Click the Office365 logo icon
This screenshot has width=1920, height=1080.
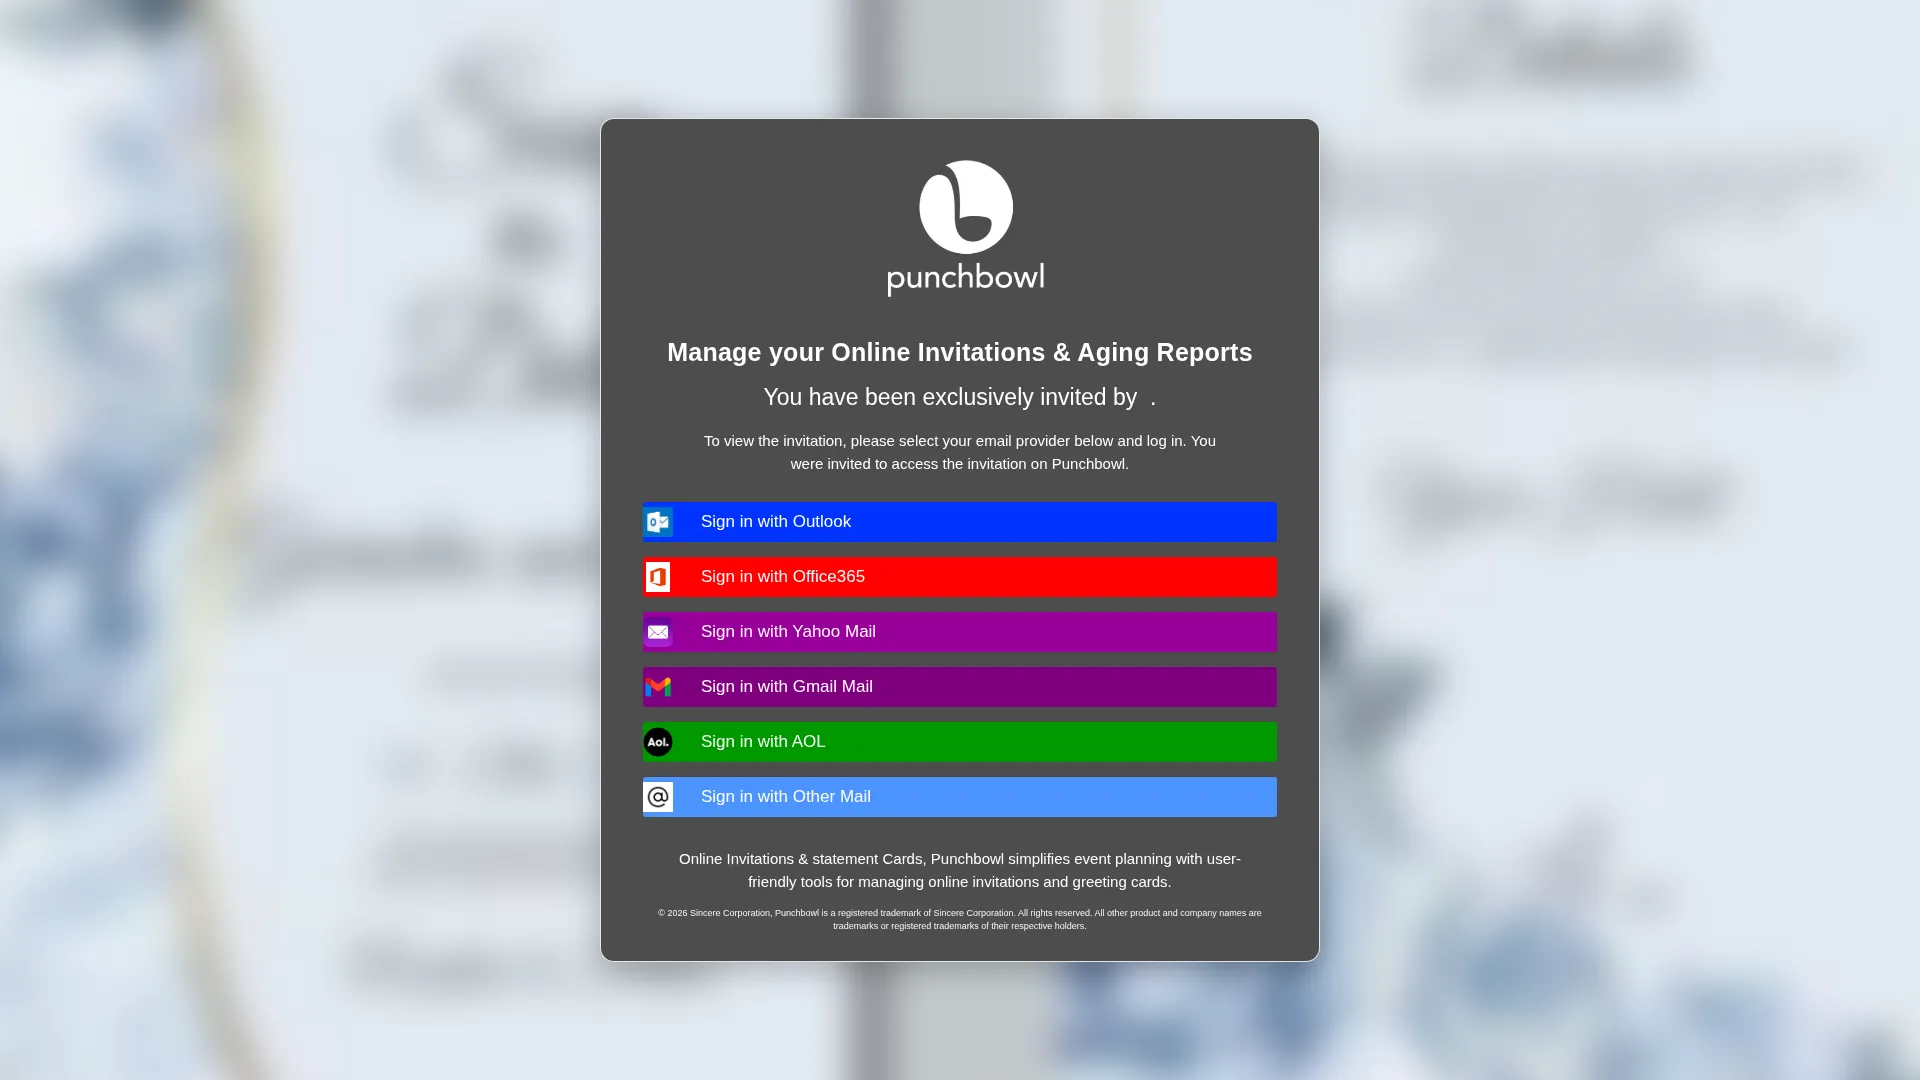coord(658,577)
